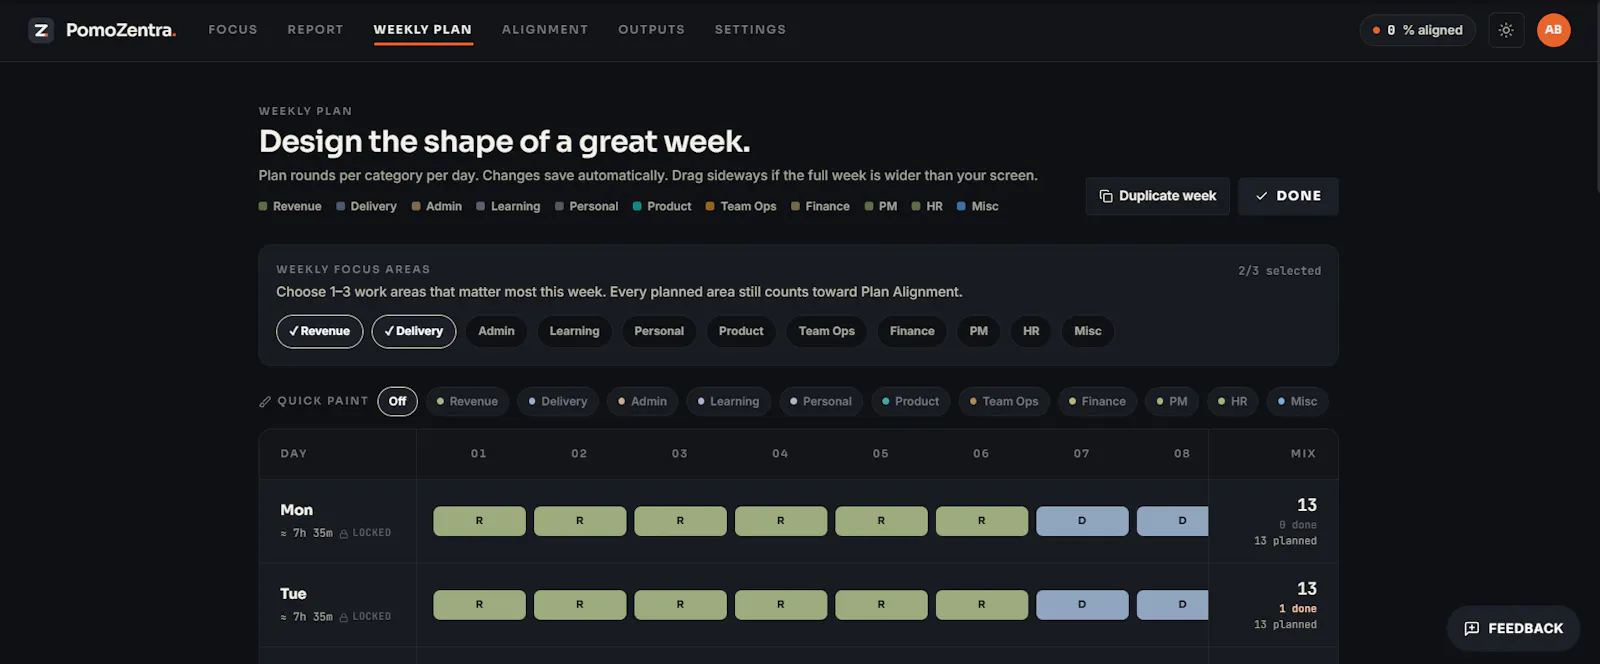
Task: Click Tue round 06 Revenue block
Action: 982,605
